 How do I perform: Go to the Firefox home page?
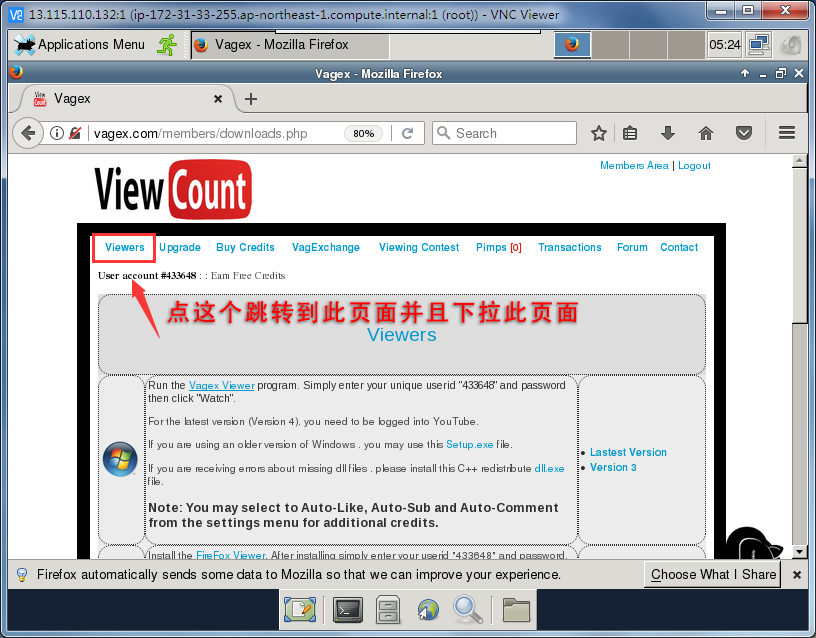tap(705, 132)
